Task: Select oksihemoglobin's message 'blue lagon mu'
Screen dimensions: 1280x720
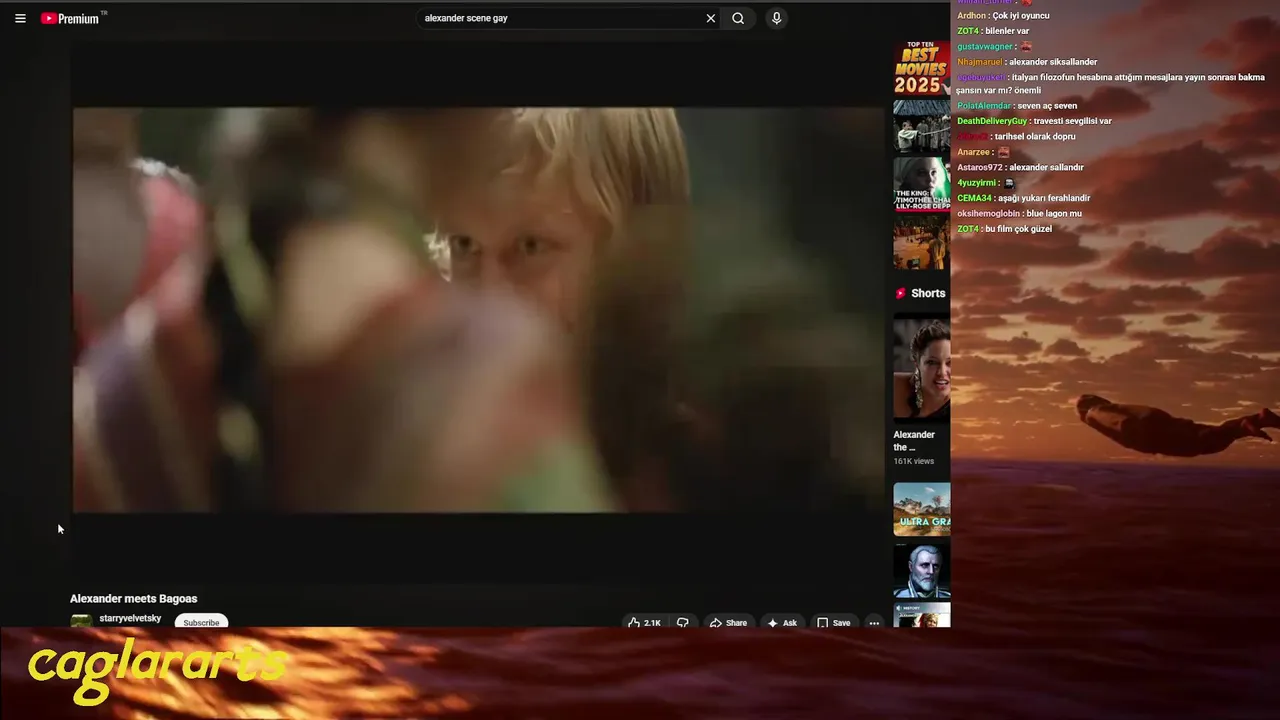Action: tap(1053, 214)
